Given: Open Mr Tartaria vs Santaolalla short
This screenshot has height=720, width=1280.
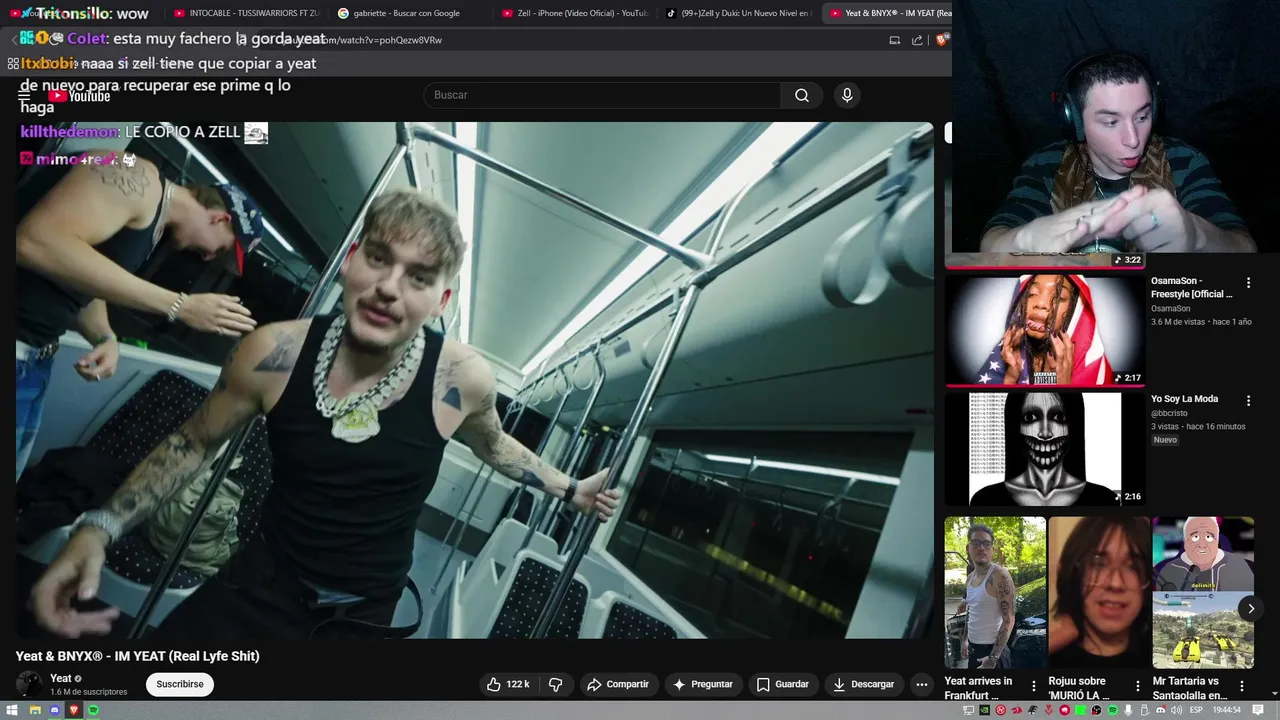Looking at the screenshot, I should (1203, 592).
